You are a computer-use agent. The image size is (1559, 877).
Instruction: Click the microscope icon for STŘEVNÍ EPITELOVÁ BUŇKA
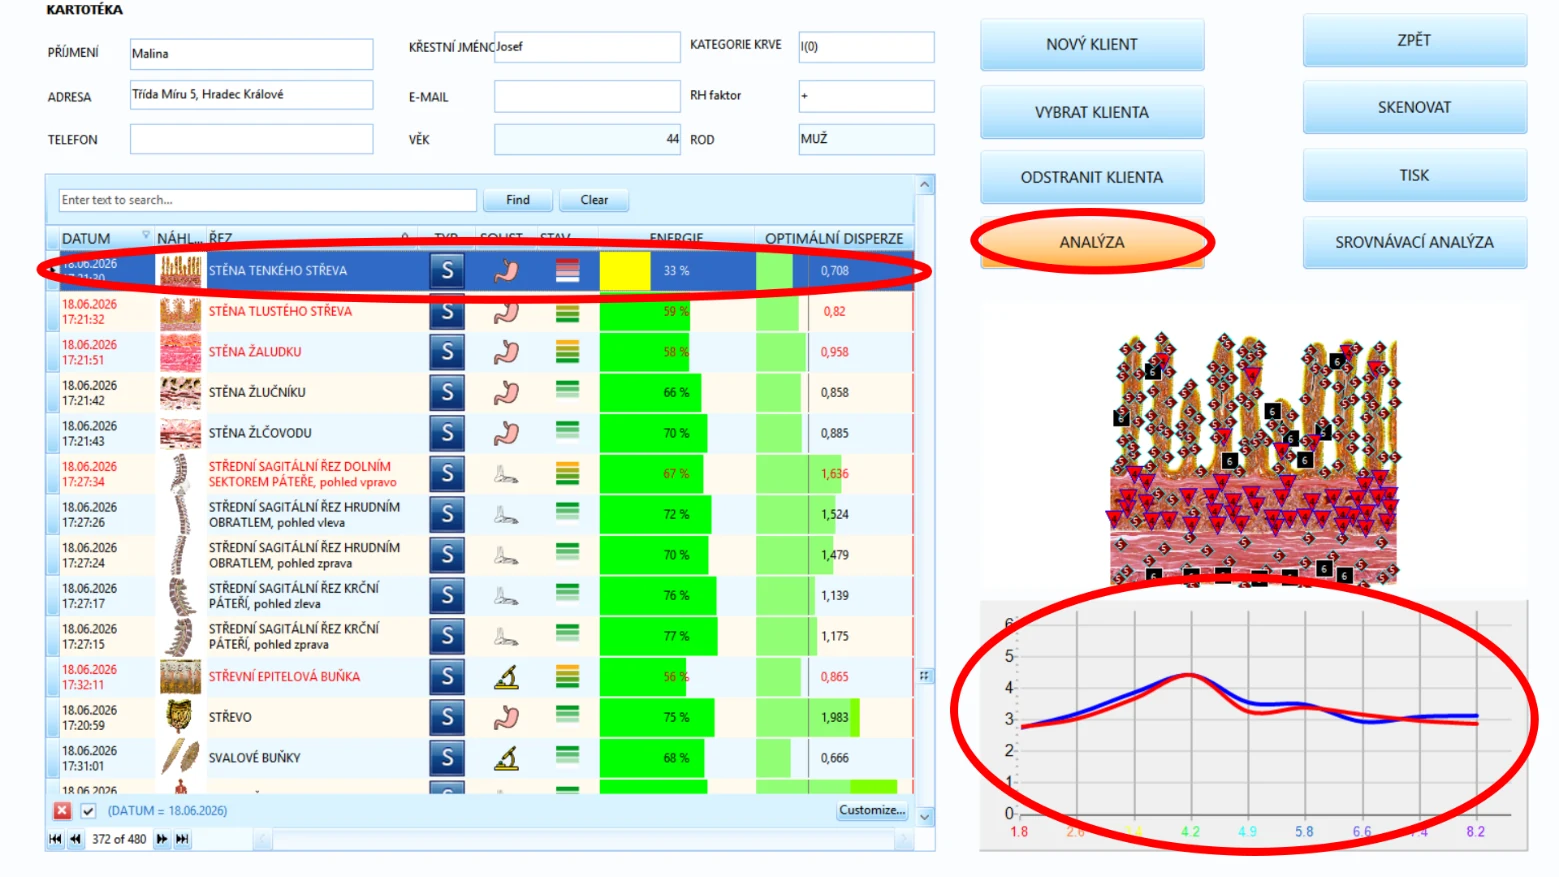(x=506, y=677)
